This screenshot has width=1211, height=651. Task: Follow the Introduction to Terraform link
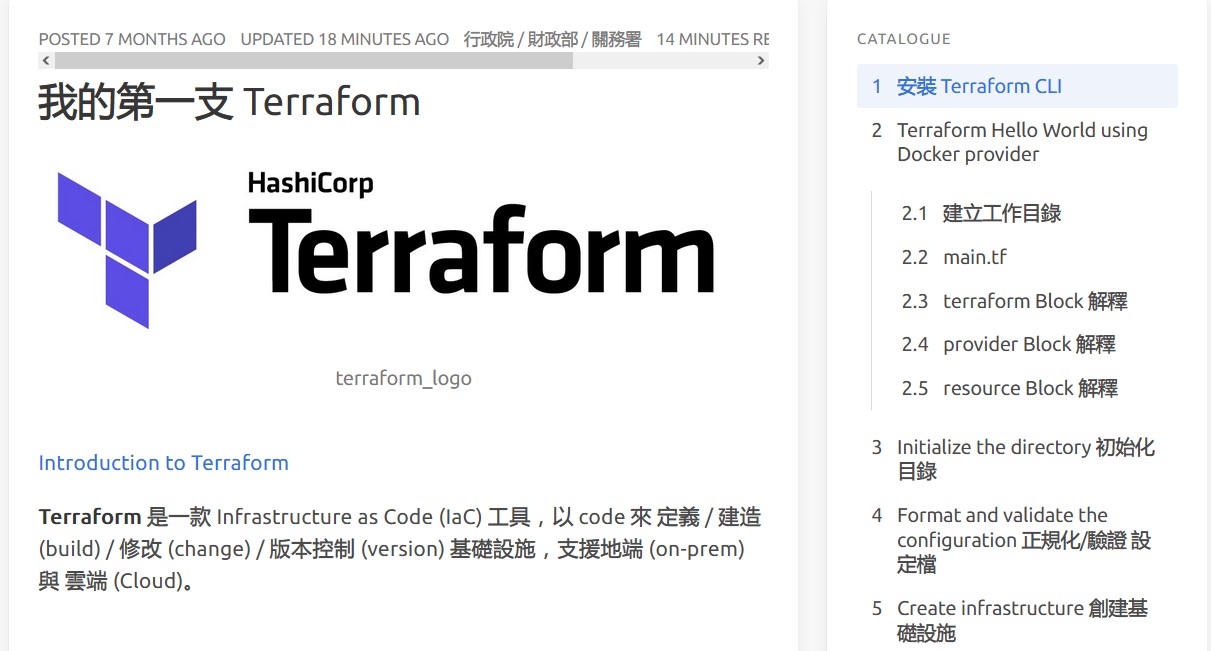163,463
